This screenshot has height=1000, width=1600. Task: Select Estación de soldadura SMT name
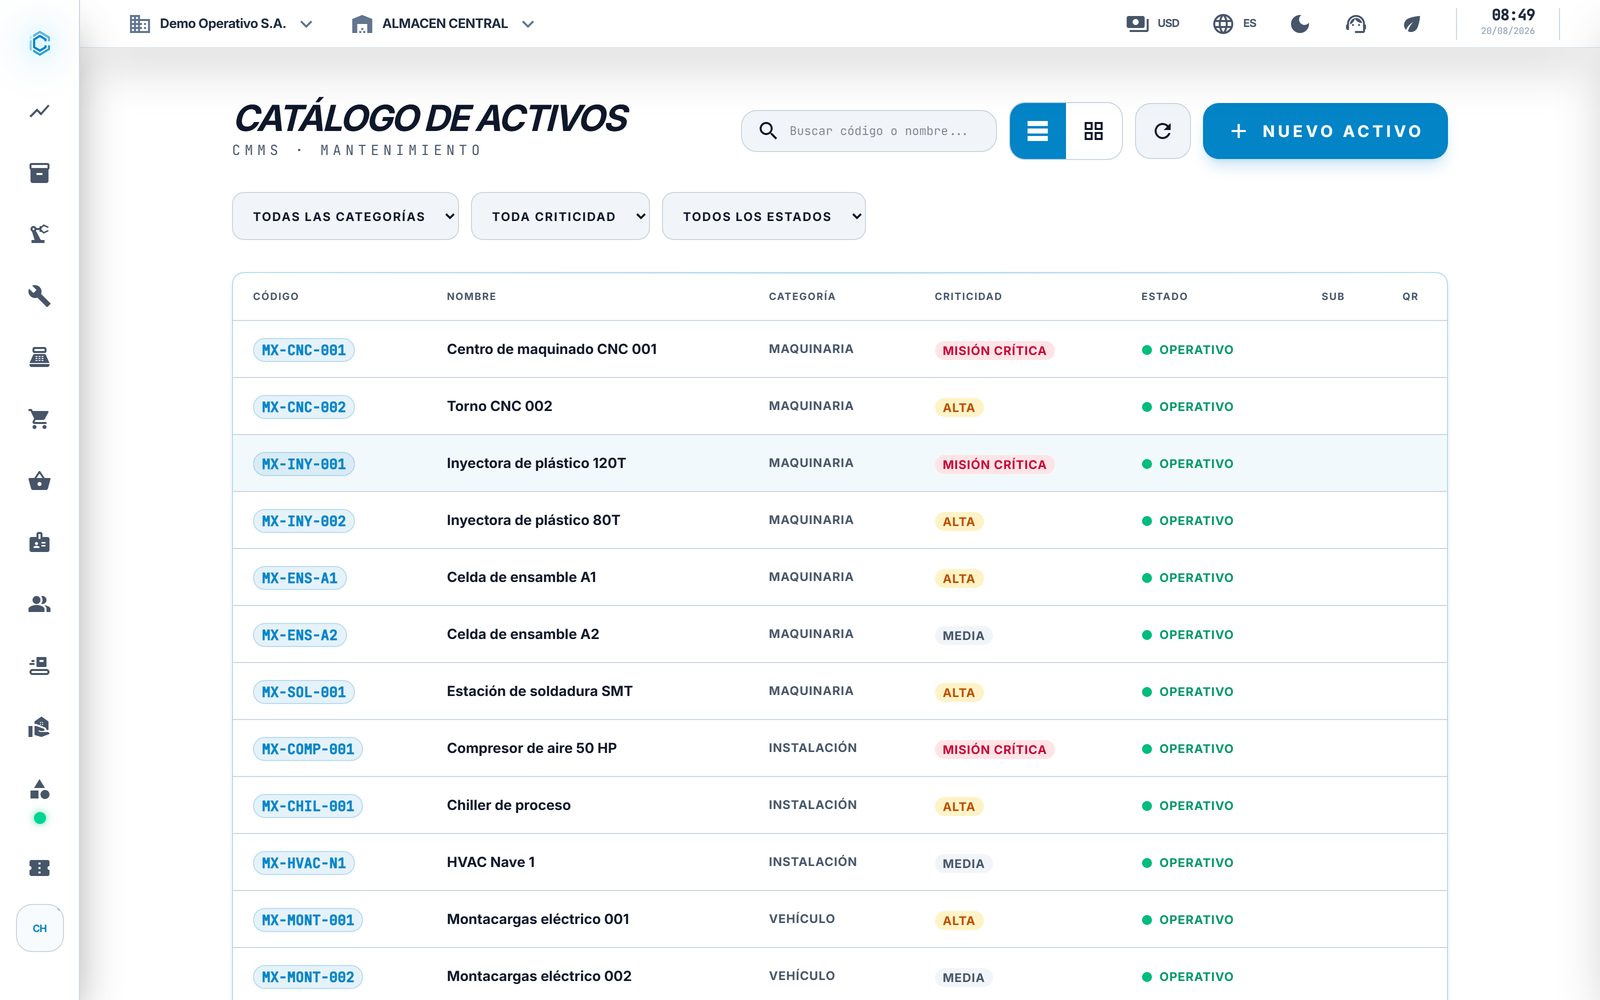pos(540,691)
